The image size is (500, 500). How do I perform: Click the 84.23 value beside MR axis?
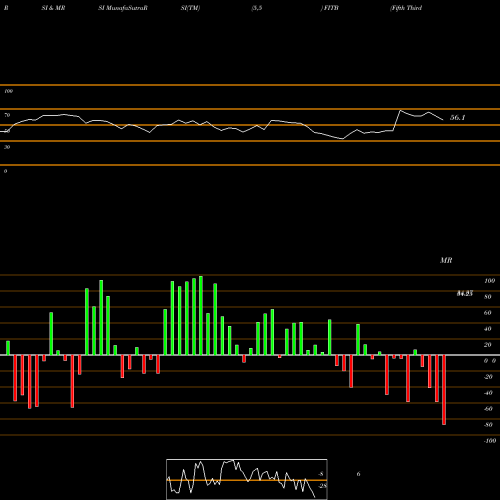point(465,293)
